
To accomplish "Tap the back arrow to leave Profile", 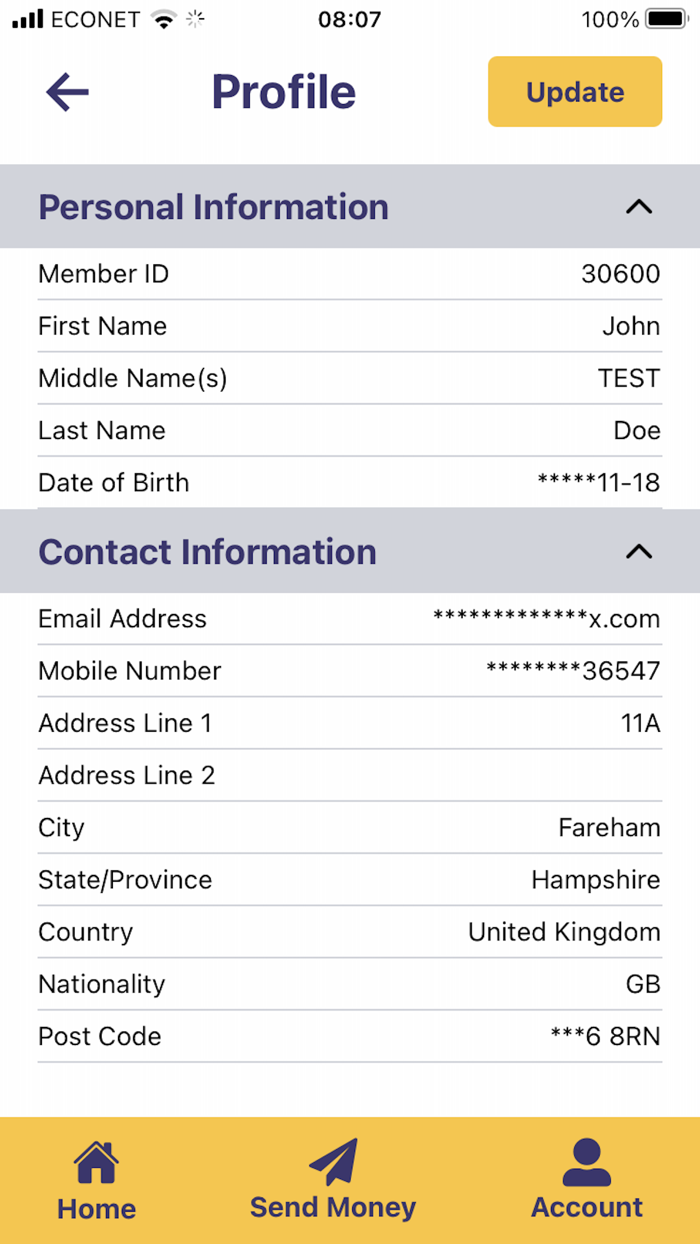I will (66, 91).
